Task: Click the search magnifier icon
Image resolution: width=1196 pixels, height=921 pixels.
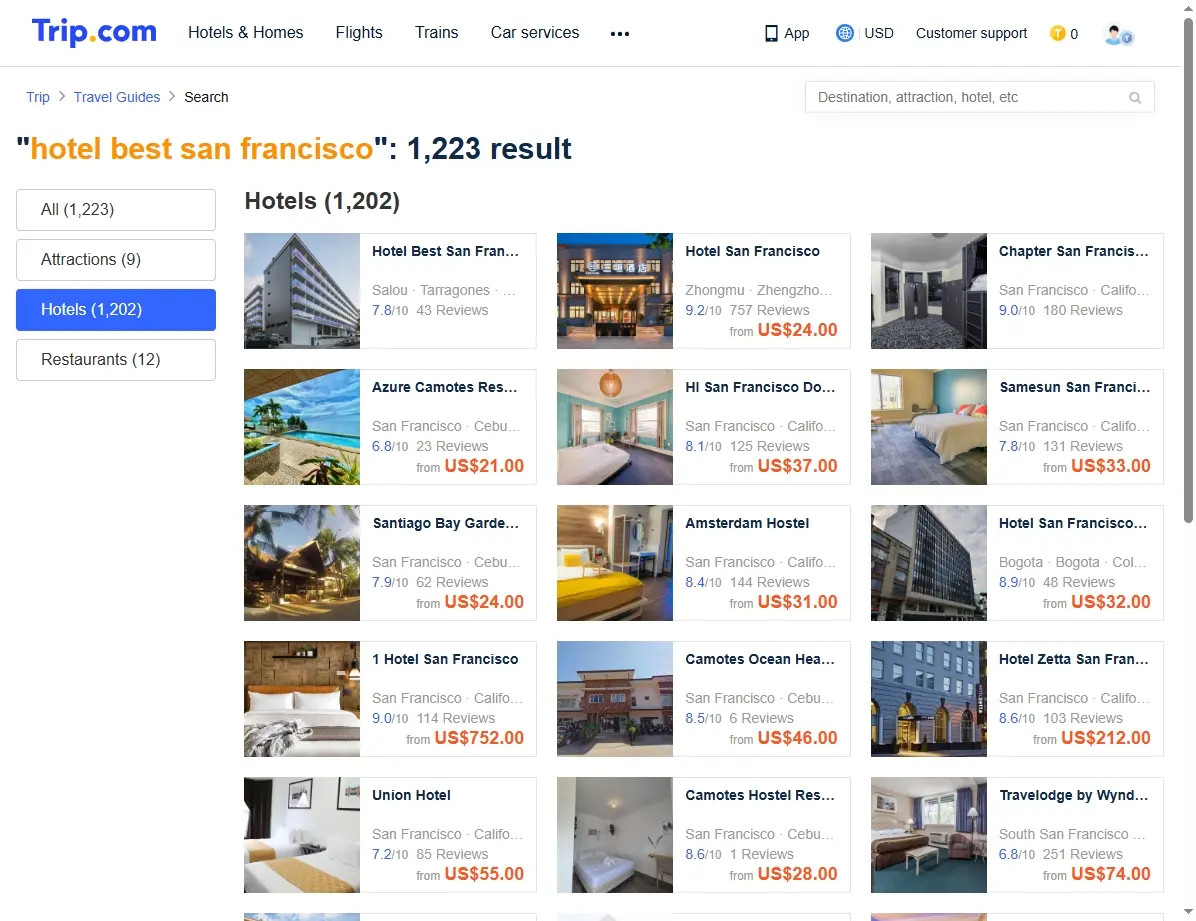Action: (1135, 98)
